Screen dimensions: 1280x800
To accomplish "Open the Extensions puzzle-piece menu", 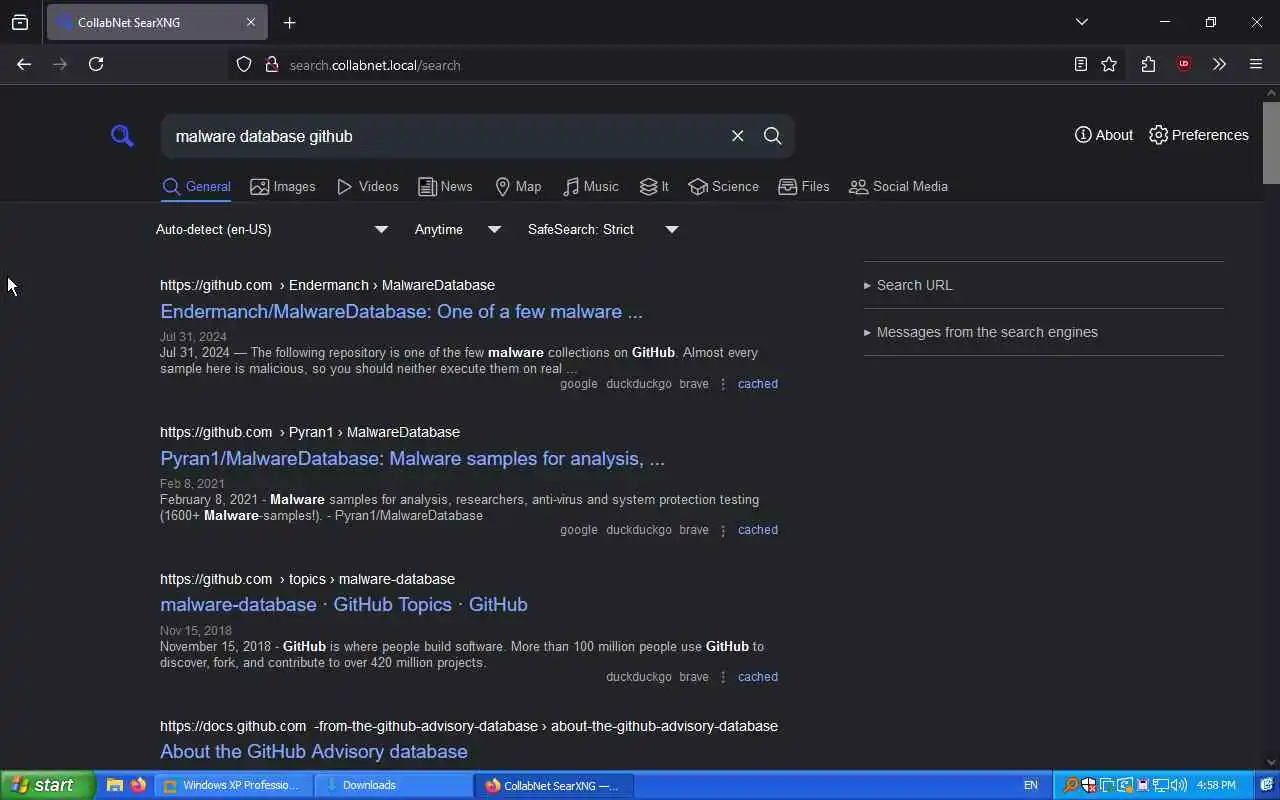I will [x=1148, y=64].
